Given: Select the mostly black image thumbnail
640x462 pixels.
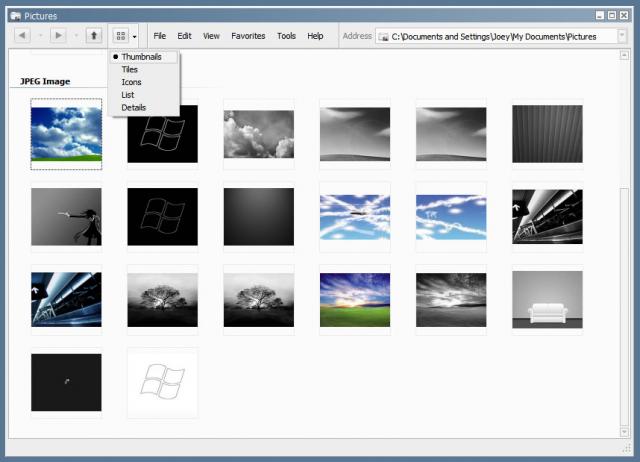Looking at the screenshot, I should pos(66,382).
